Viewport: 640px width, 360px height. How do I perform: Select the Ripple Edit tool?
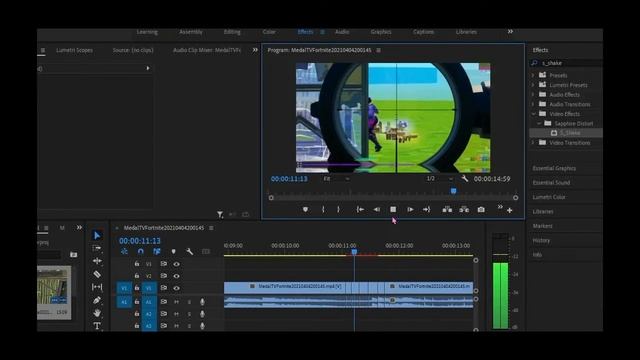tap(97, 261)
